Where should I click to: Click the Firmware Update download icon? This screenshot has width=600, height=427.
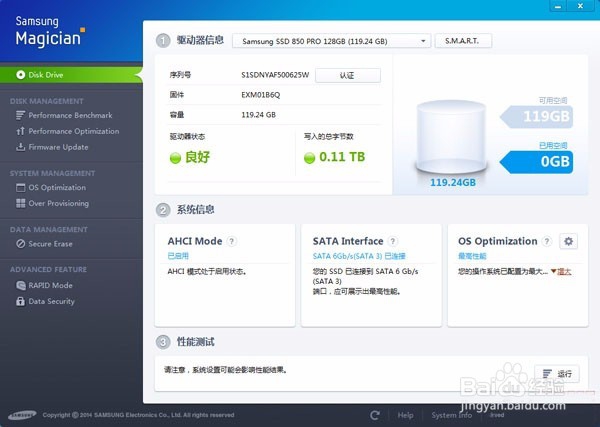coord(20,147)
